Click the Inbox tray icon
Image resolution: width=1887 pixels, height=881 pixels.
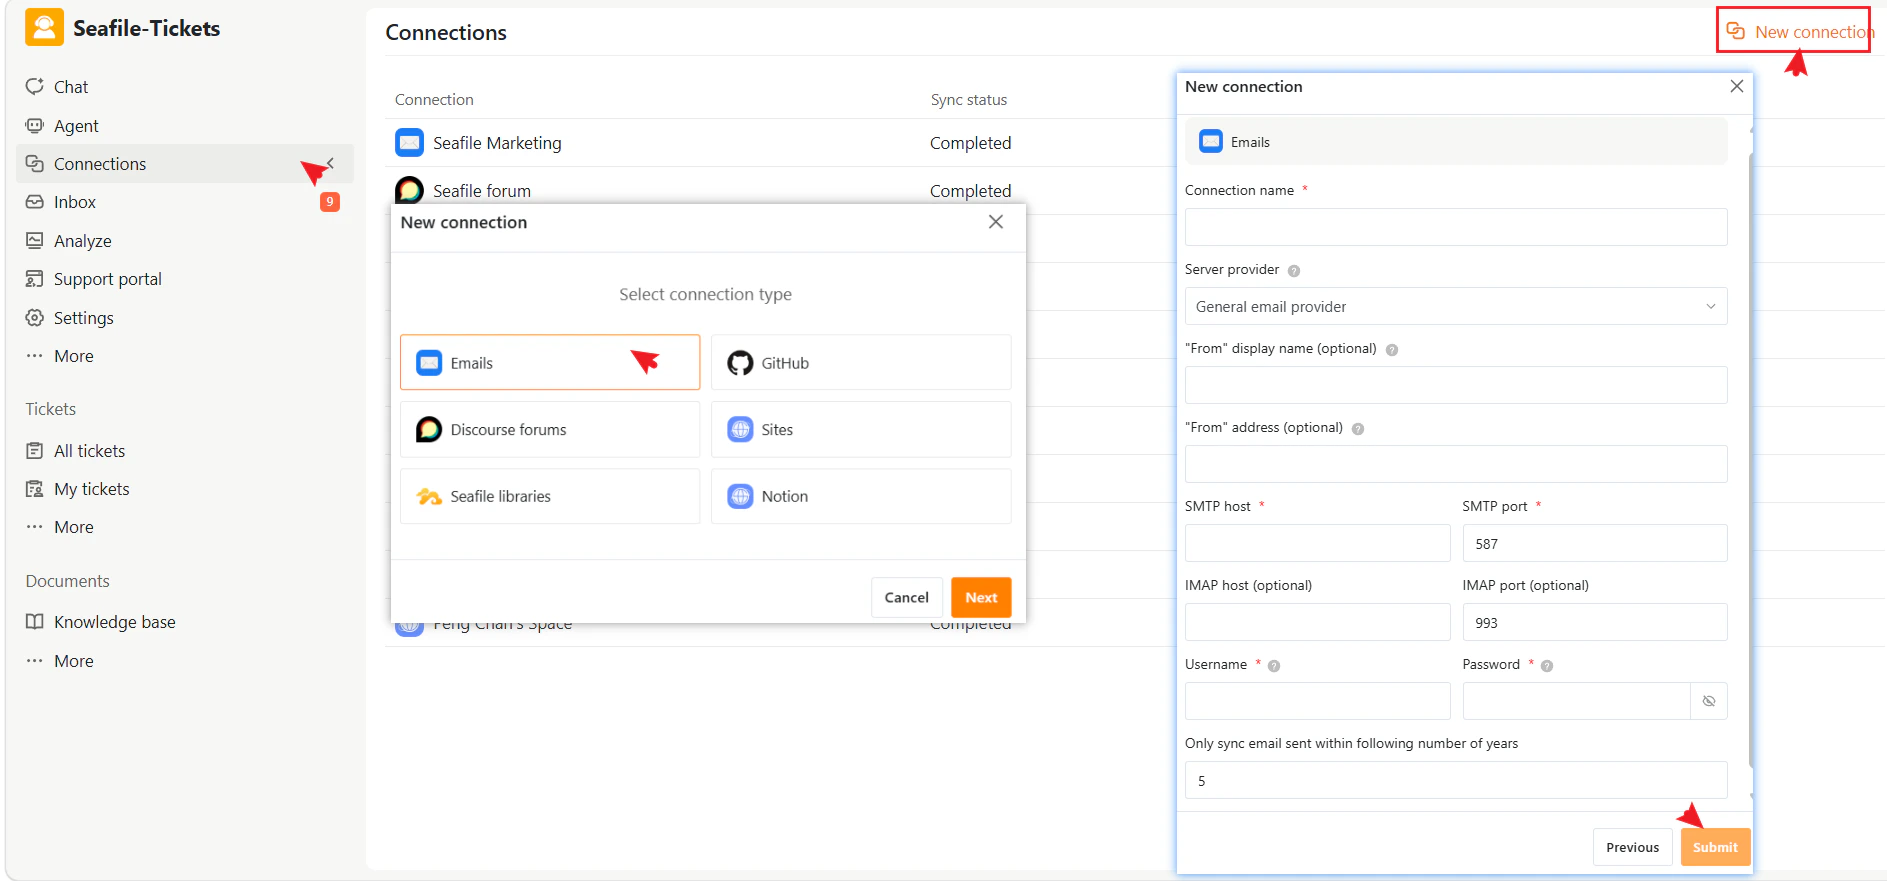[x=35, y=202]
